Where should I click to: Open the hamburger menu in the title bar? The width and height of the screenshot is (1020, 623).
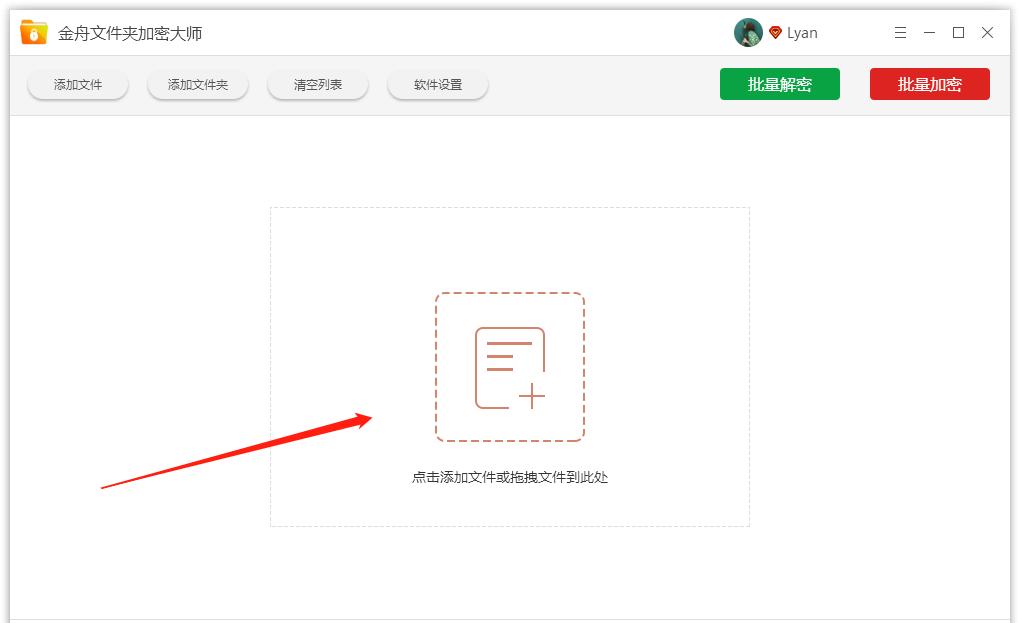tap(899, 32)
